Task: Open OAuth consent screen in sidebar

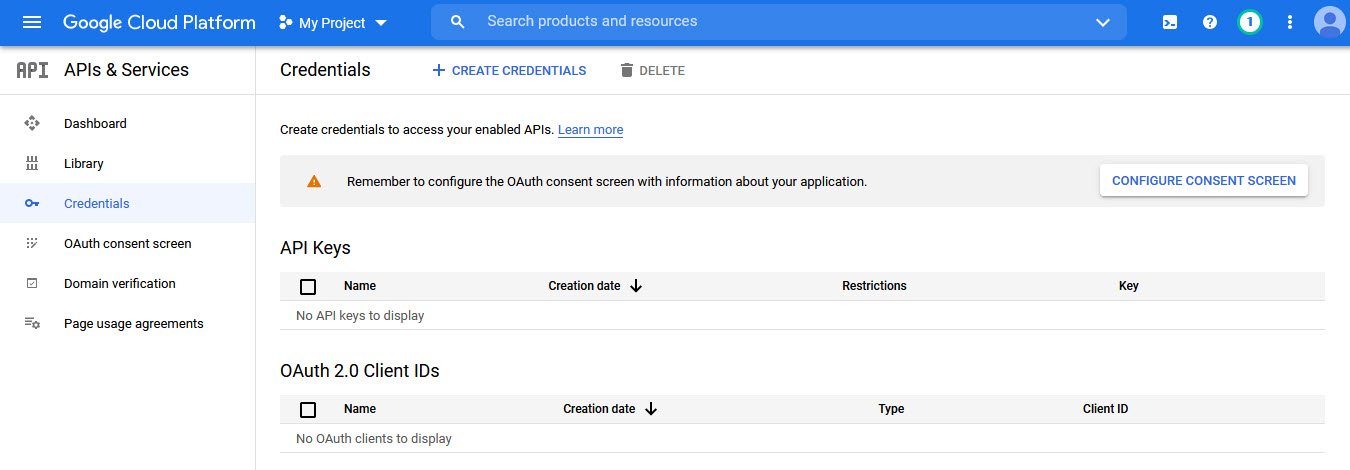Action: 128,243
